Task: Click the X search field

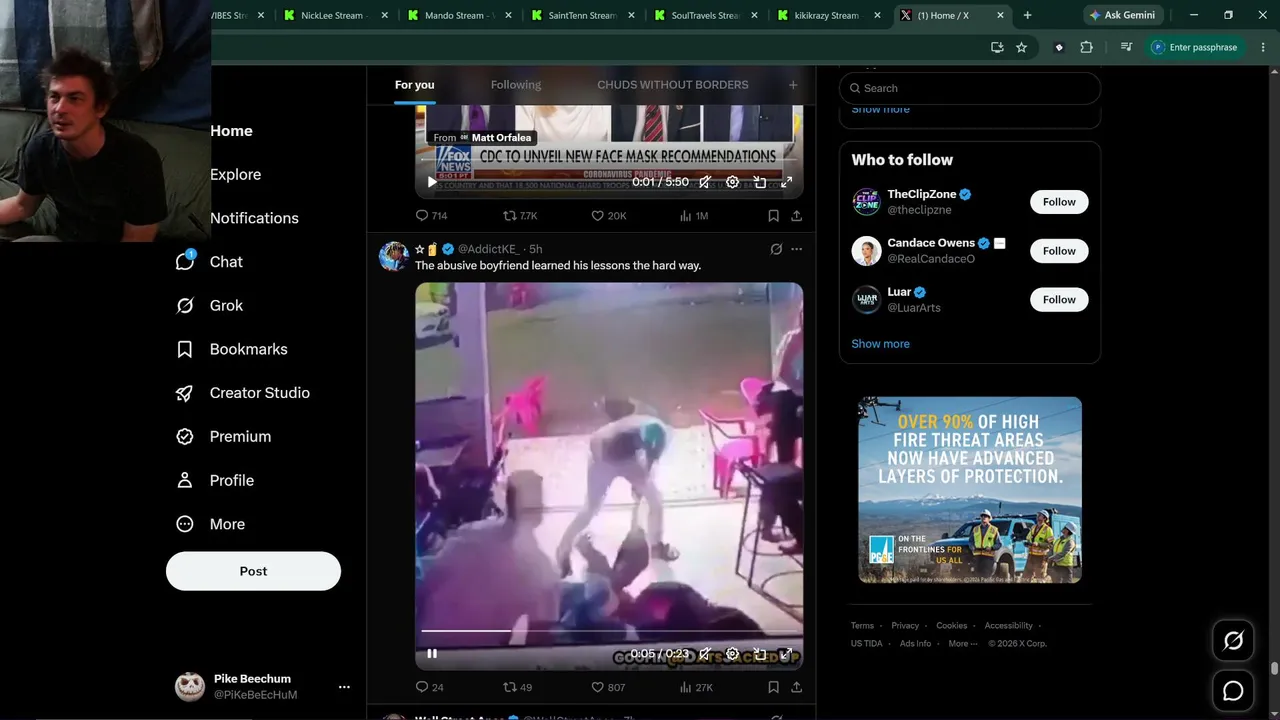Action: [970, 88]
